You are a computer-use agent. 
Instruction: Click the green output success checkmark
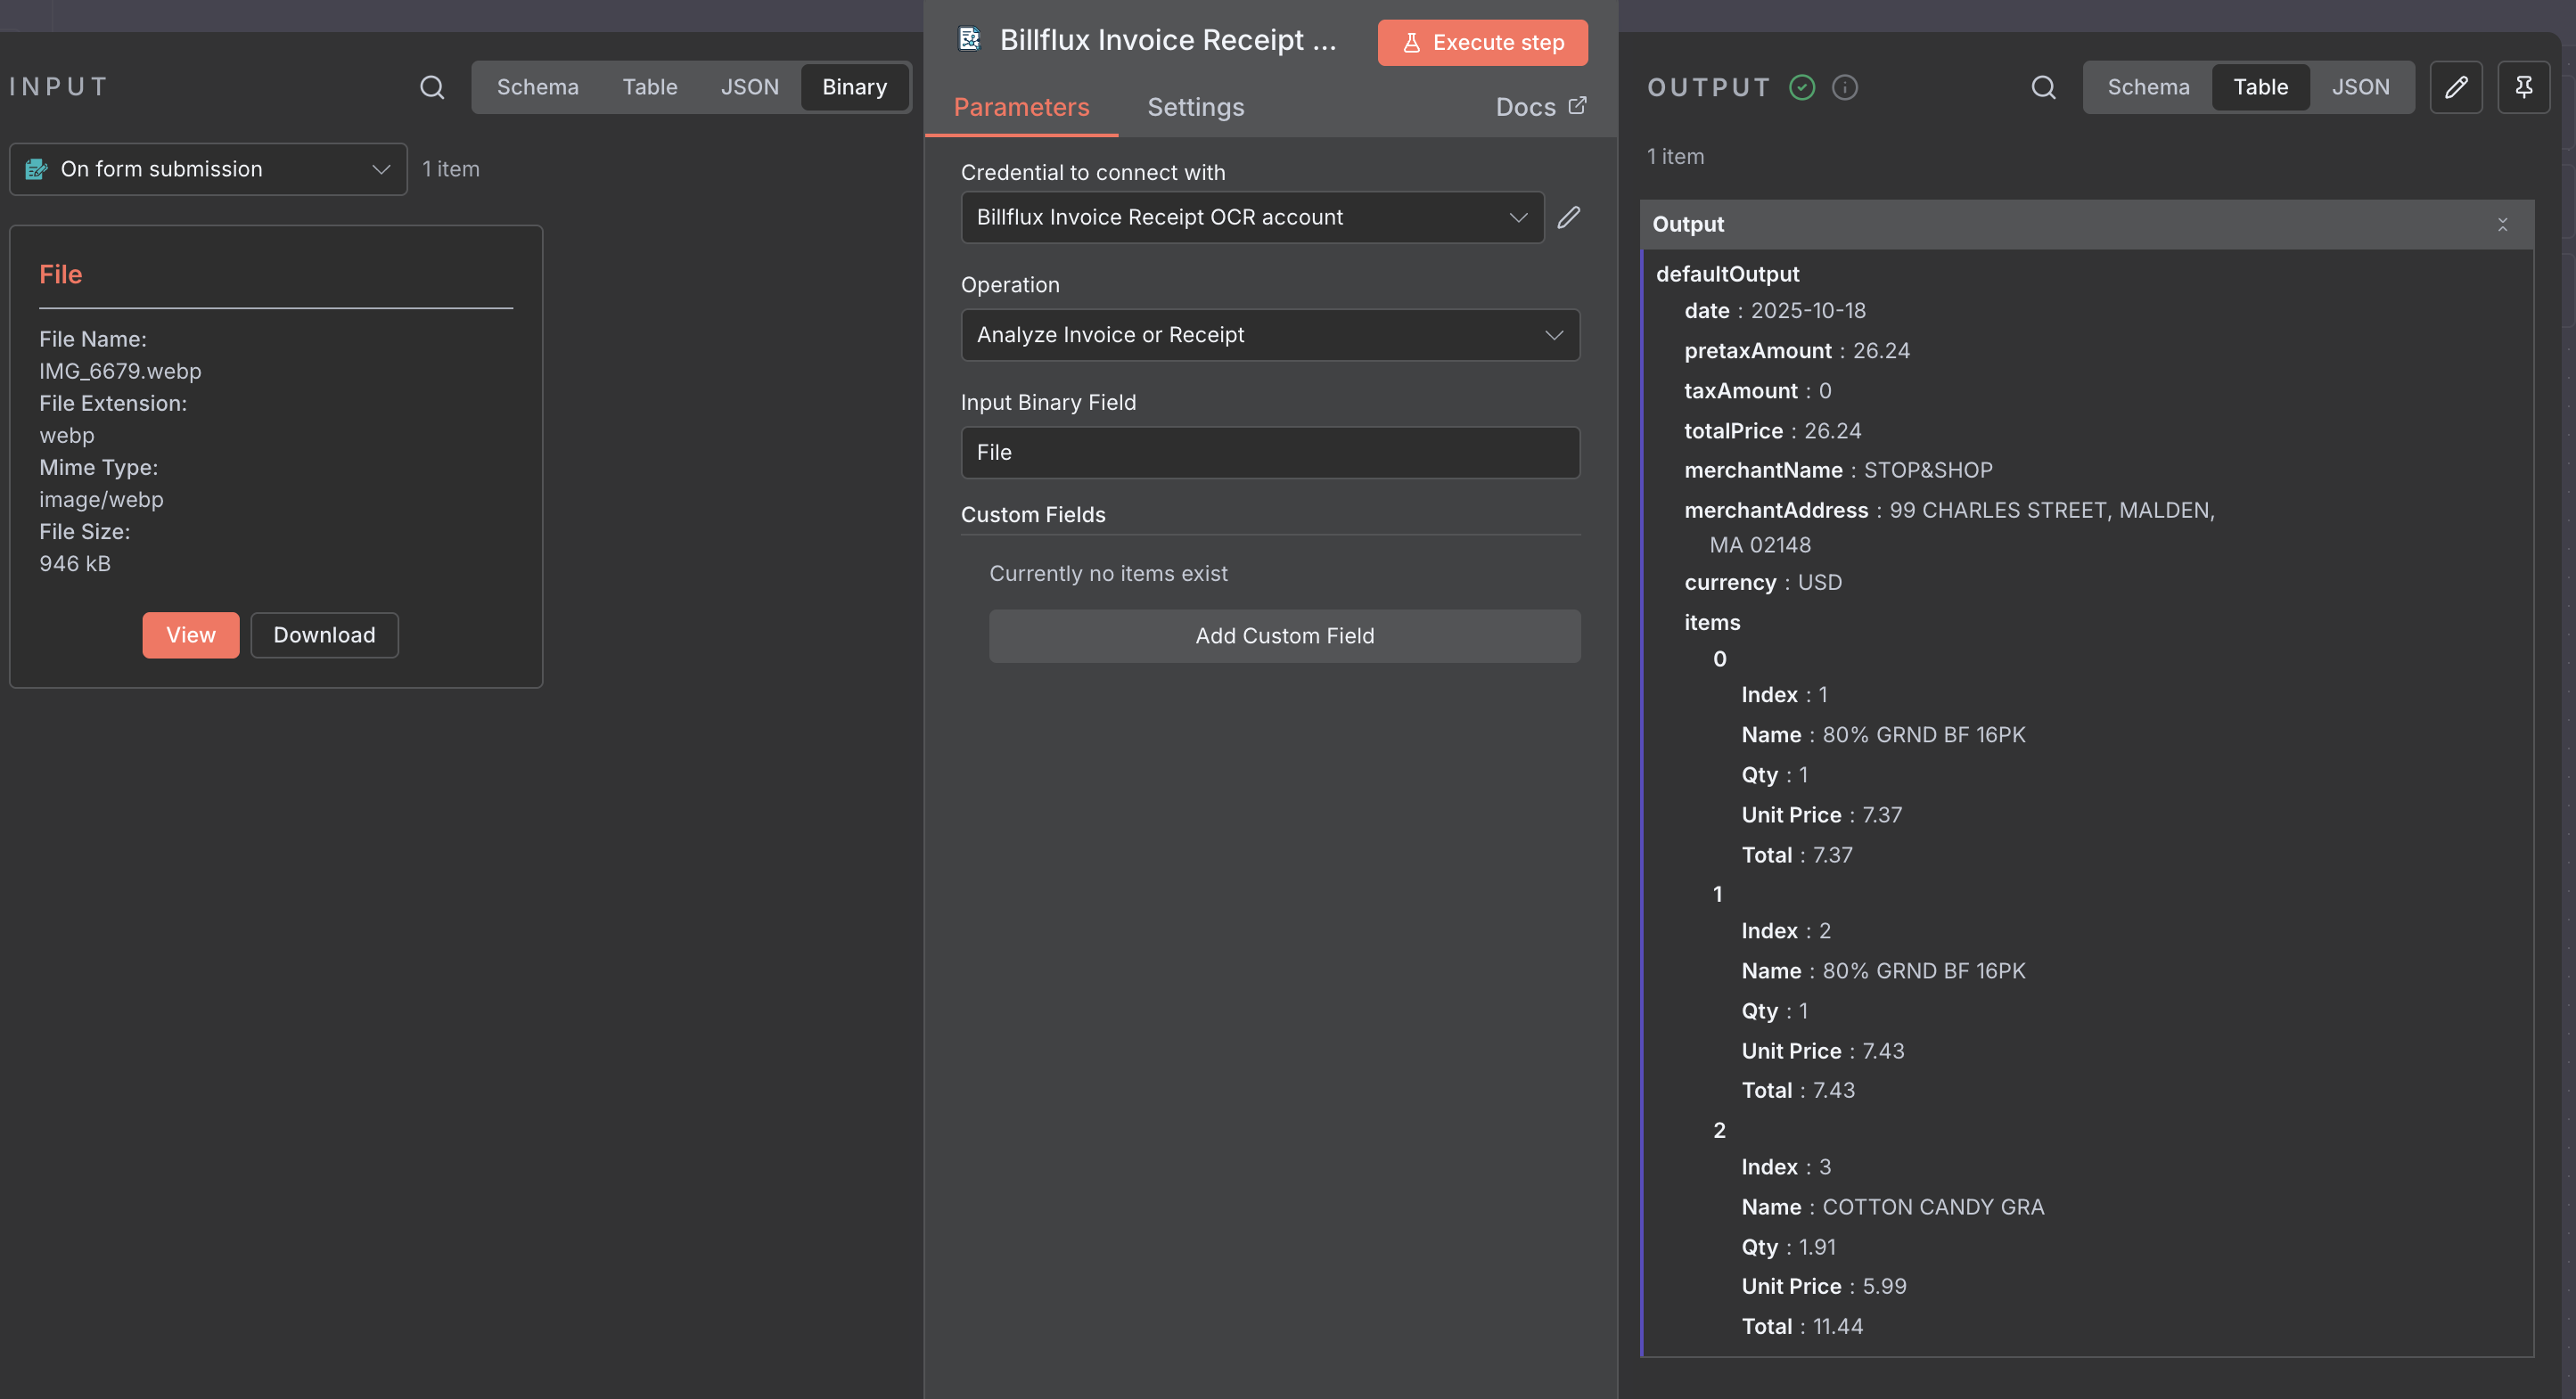coord(1802,87)
